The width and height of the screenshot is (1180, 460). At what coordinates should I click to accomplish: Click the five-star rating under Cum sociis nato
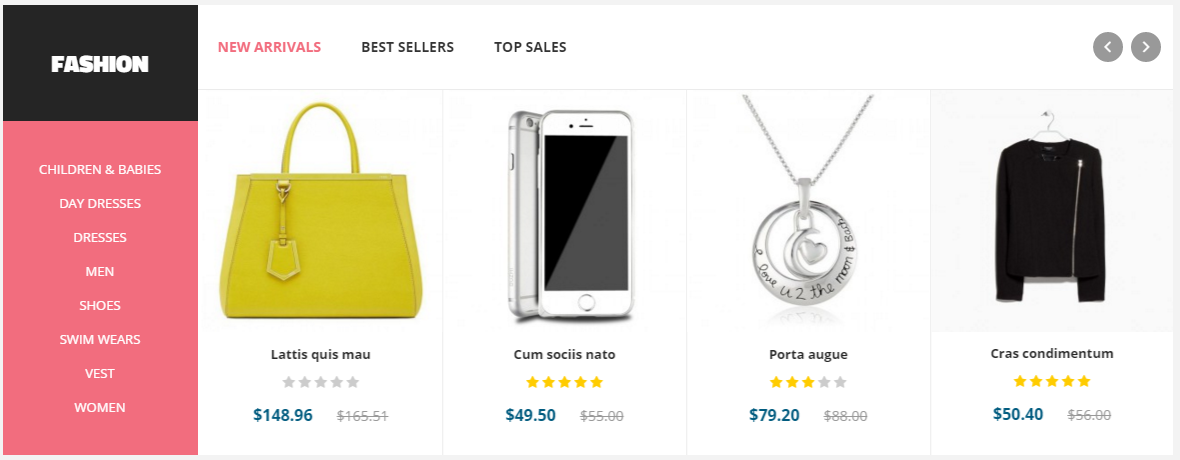point(564,382)
